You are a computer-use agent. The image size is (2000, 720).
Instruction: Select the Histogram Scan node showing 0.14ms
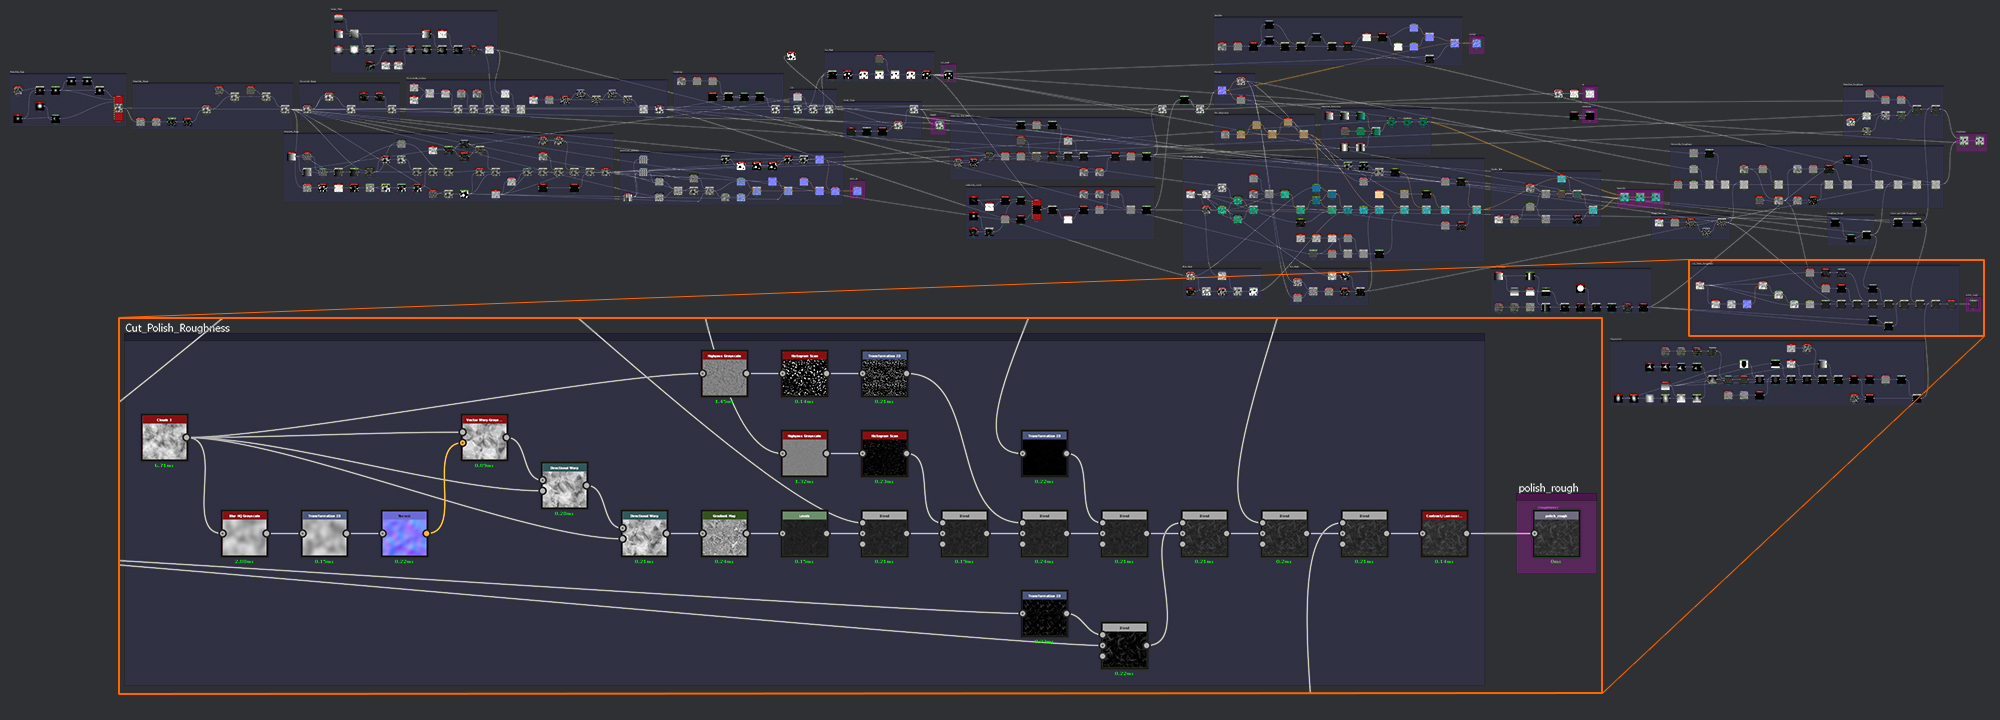(x=805, y=374)
